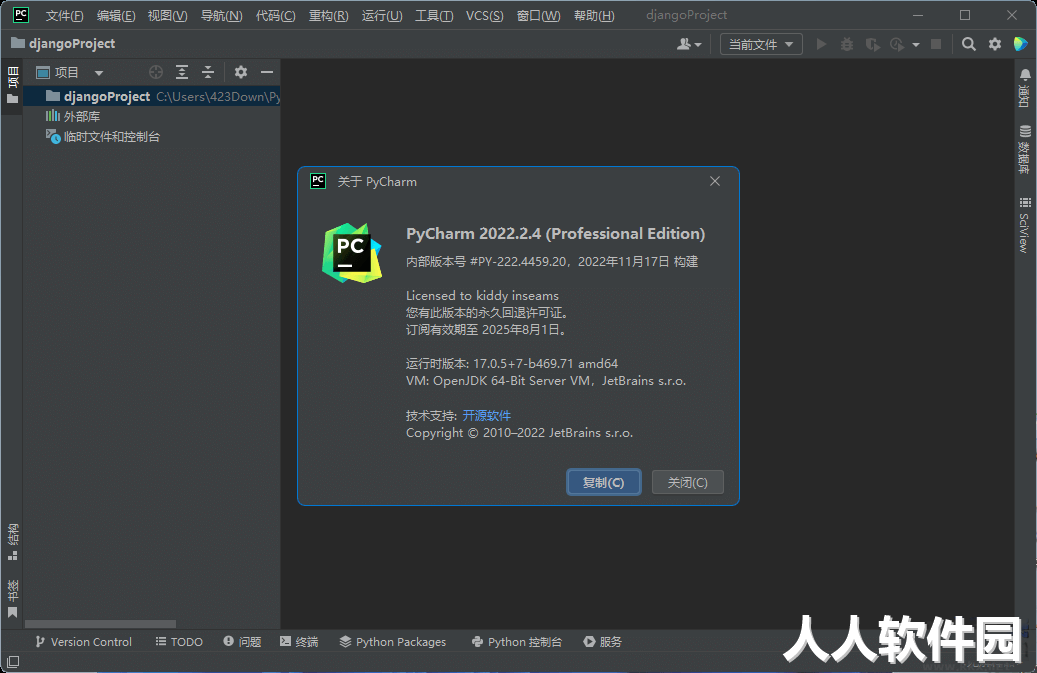Open the 编辑(E) menu
Screen dimensions: 1037x673
point(116,15)
